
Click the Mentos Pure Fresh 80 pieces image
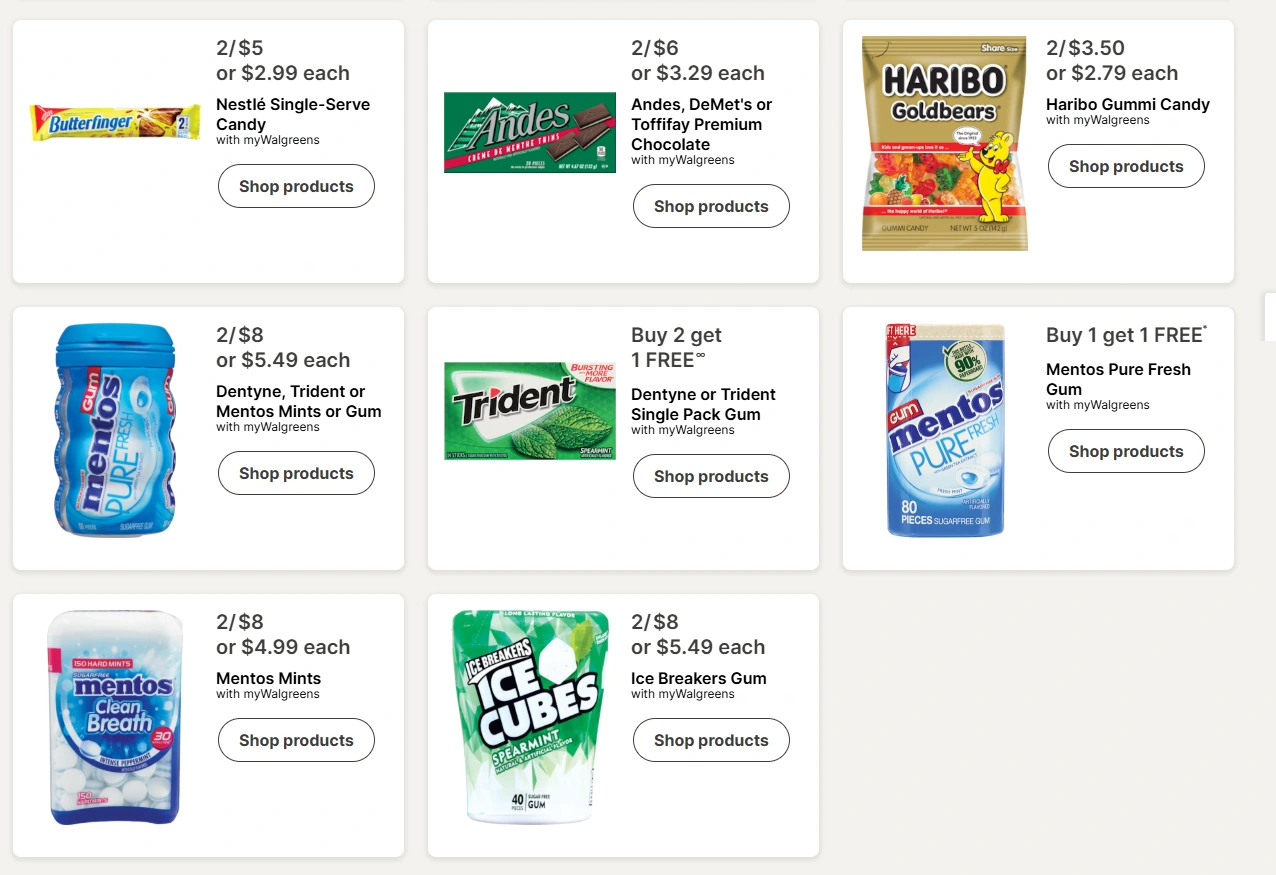[x=945, y=430]
